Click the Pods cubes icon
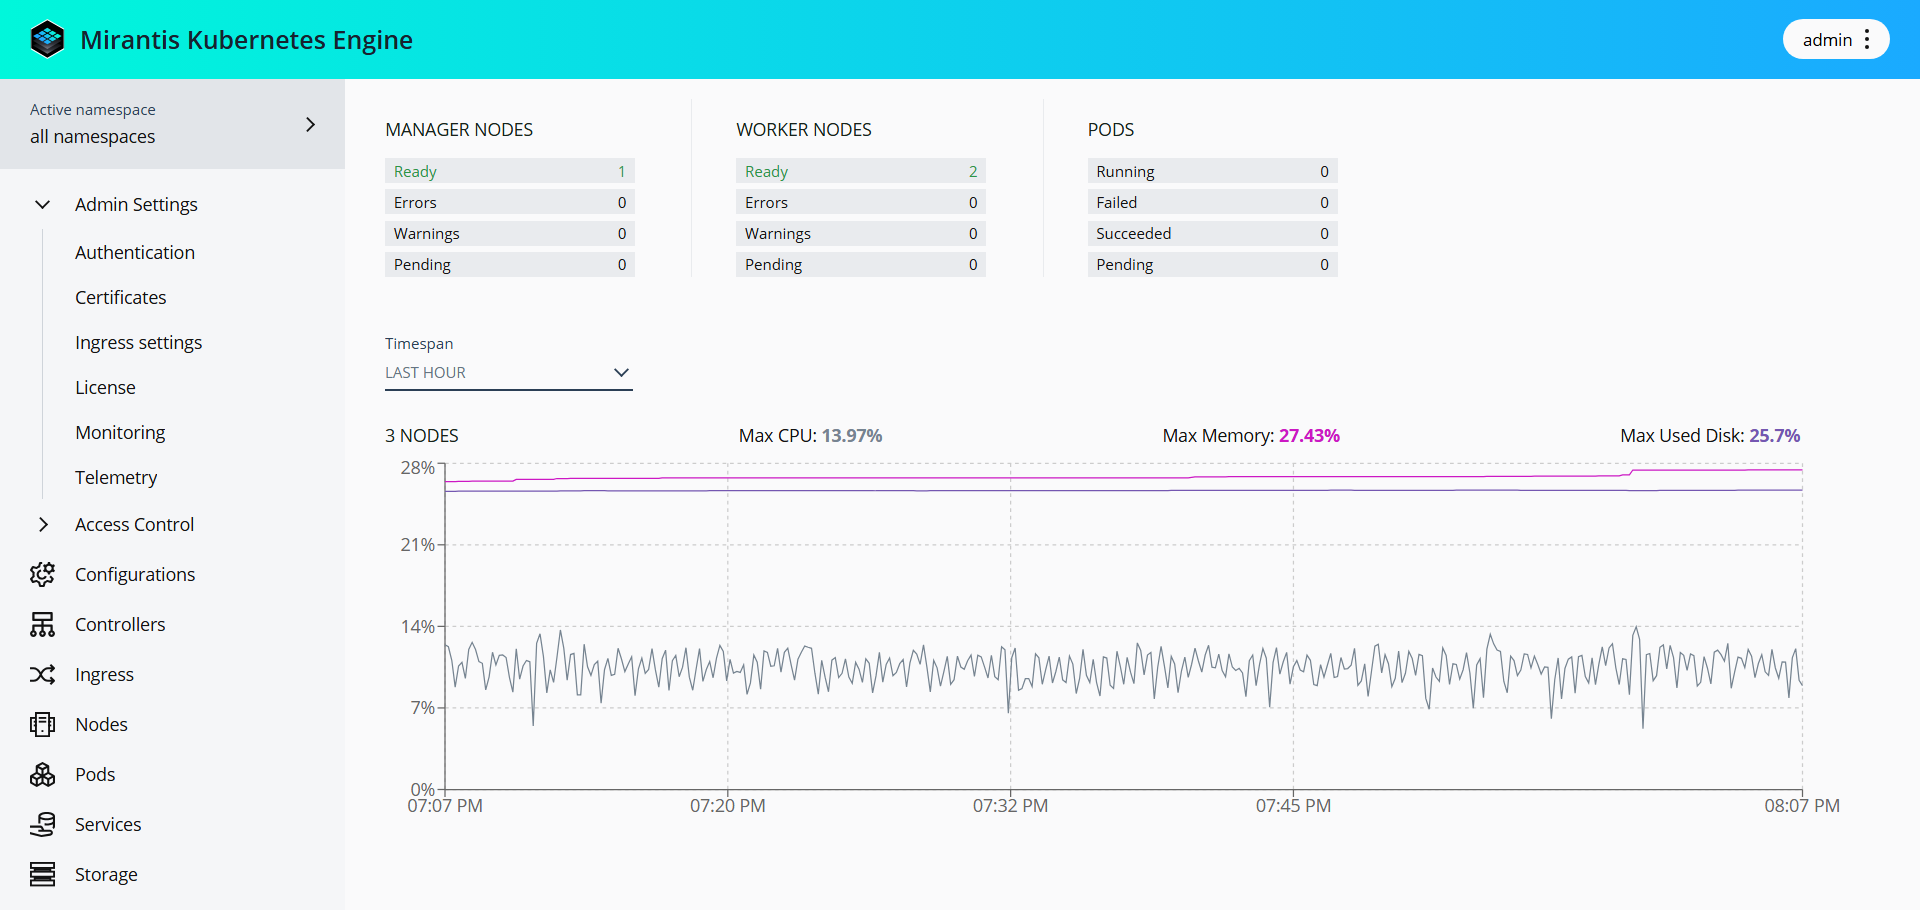Image resolution: width=1920 pixels, height=910 pixels. 42,774
